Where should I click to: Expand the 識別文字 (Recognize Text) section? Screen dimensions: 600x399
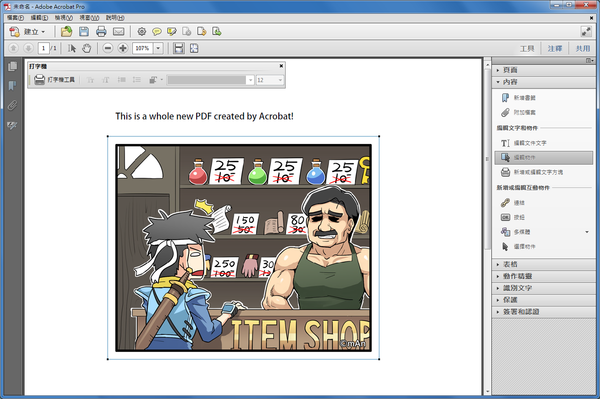543,288
